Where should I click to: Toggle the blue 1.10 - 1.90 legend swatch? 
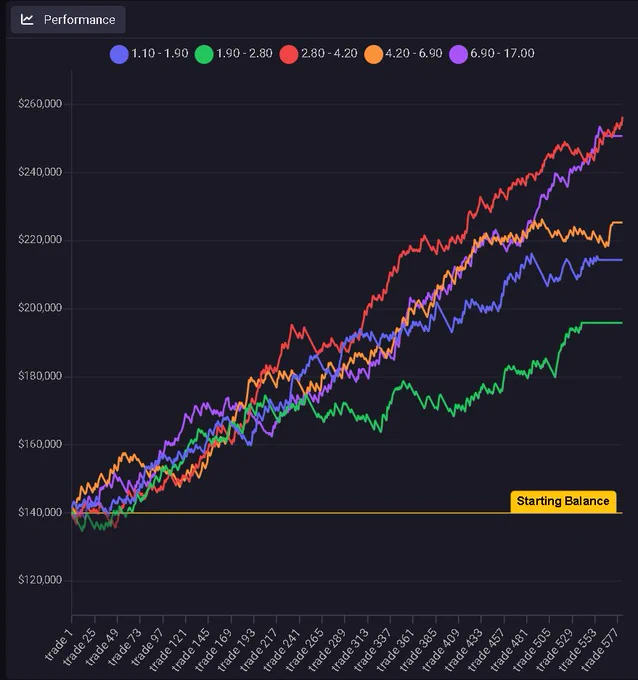119,54
